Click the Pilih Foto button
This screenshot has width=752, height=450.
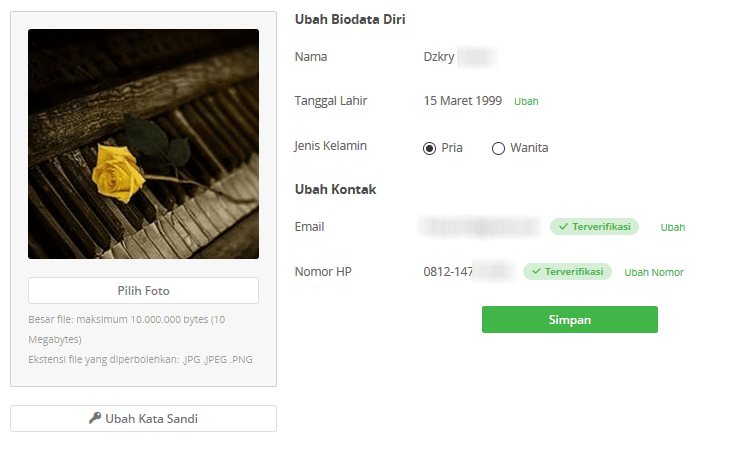pyautogui.click(x=143, y=291)
